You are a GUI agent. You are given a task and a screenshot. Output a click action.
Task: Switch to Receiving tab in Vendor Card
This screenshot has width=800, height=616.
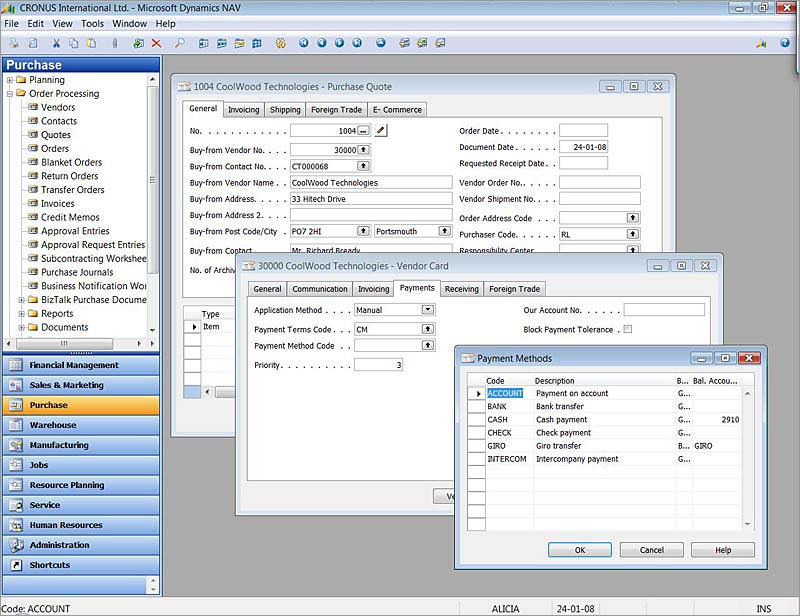tap(461, 289)
